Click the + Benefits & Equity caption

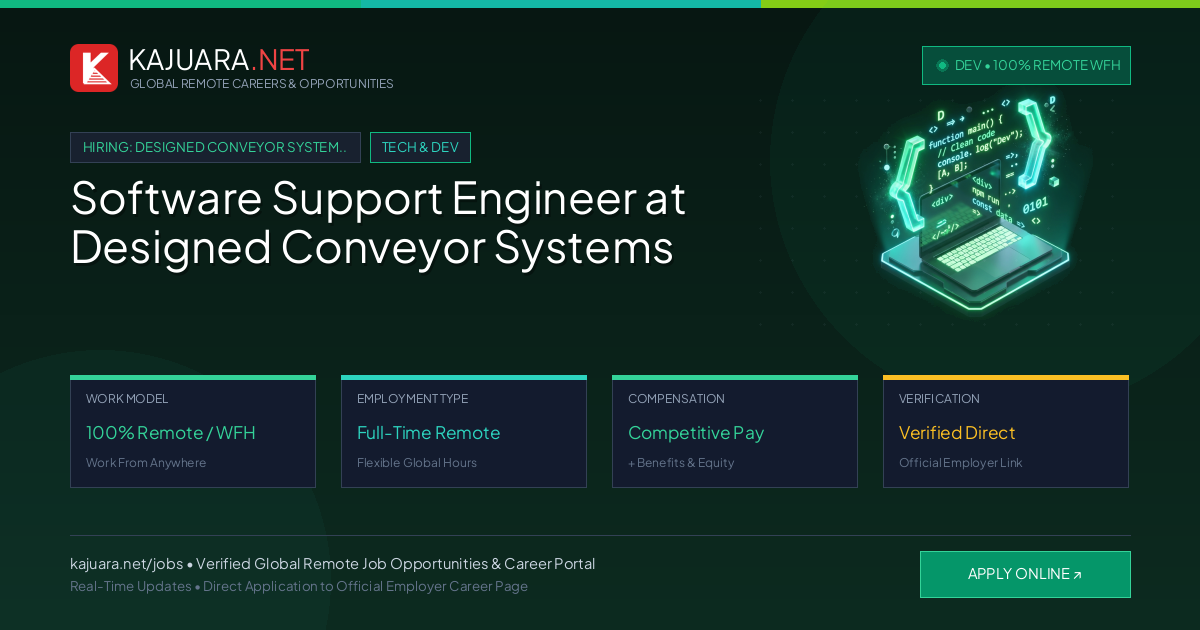[x=681, y=463]
